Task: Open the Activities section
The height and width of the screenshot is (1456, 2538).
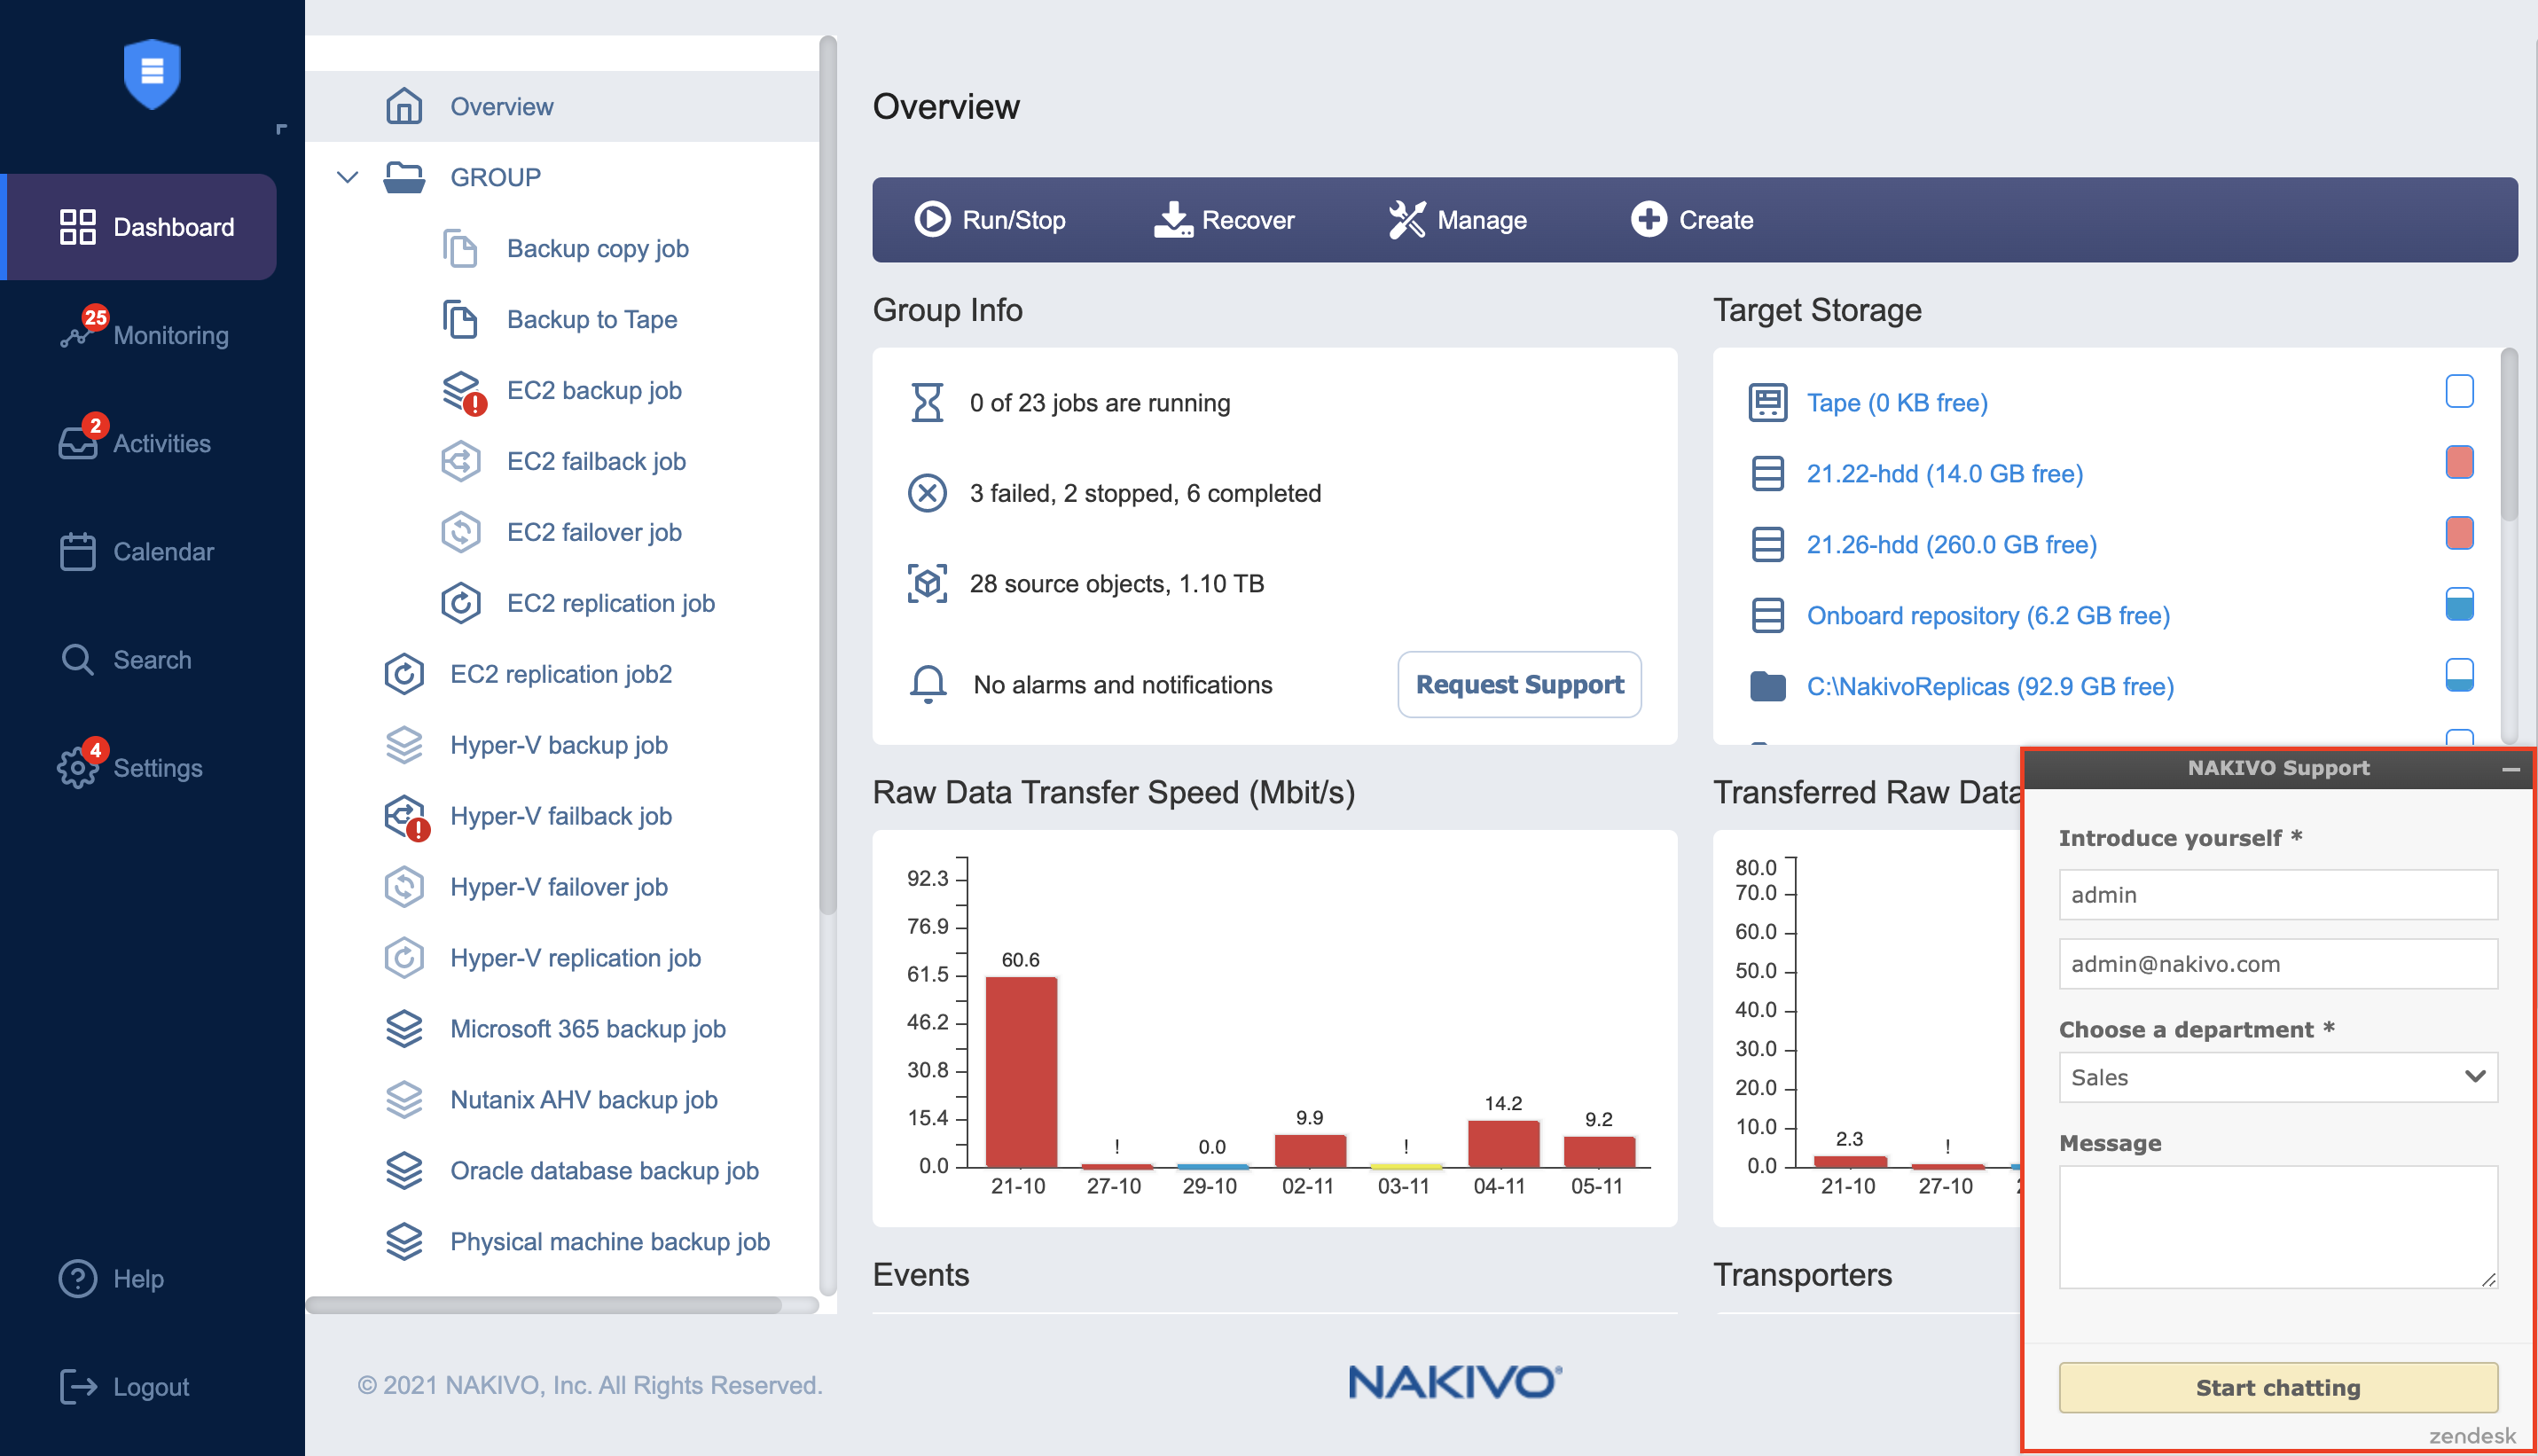Action: pos(135,442)
